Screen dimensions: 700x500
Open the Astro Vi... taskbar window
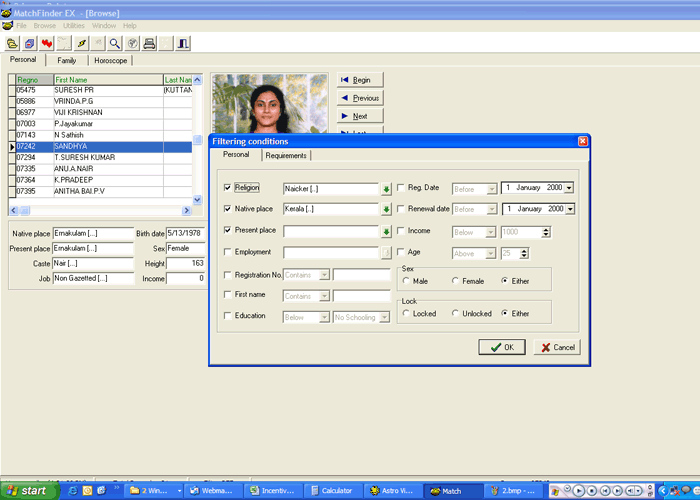[x=392, y=491]
